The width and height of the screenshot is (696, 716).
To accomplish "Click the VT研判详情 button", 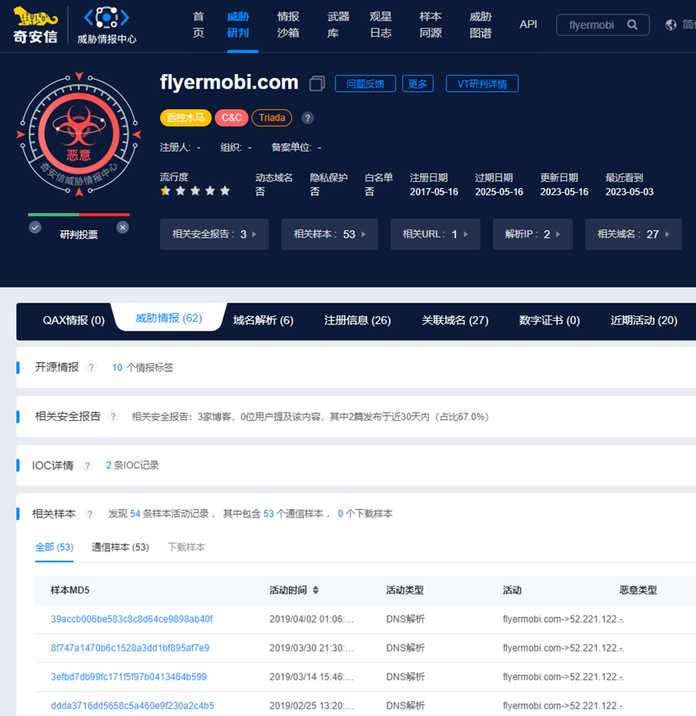I will 482,84.
